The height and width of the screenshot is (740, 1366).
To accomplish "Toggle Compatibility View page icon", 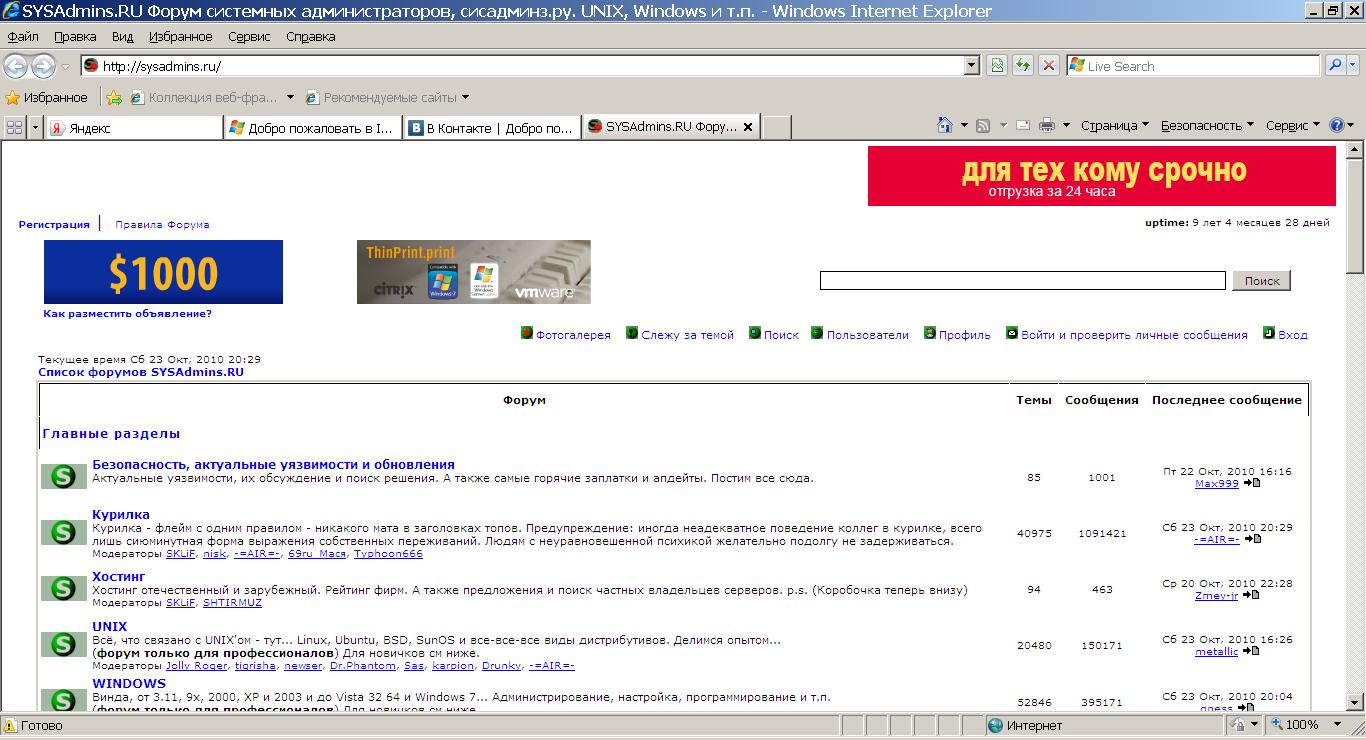I will [997, 66].
